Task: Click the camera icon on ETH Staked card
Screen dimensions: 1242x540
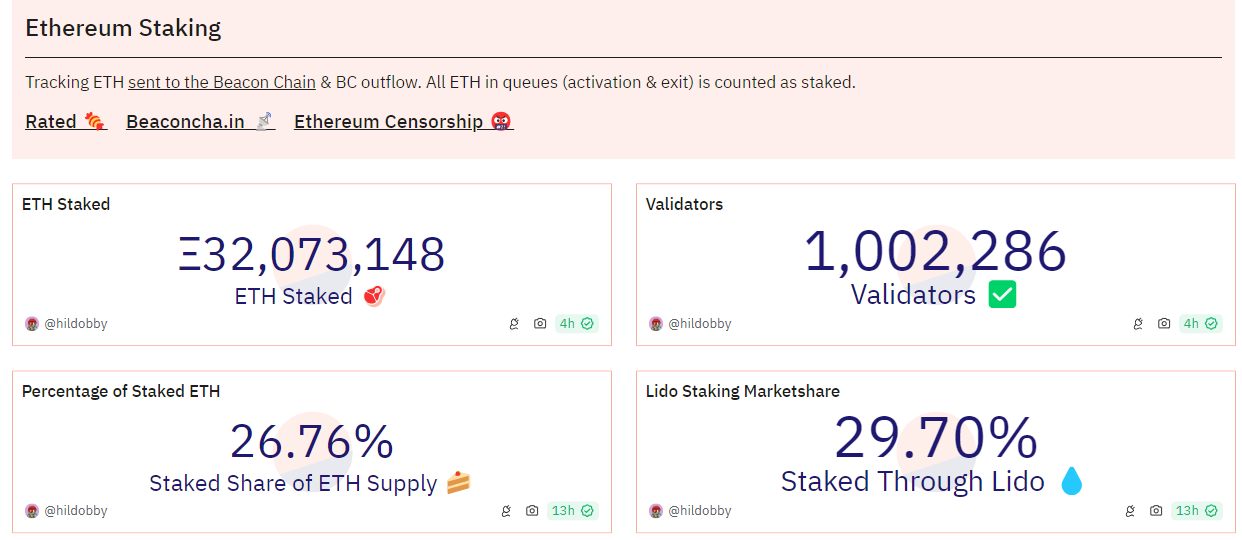Action: click(540, 324)
